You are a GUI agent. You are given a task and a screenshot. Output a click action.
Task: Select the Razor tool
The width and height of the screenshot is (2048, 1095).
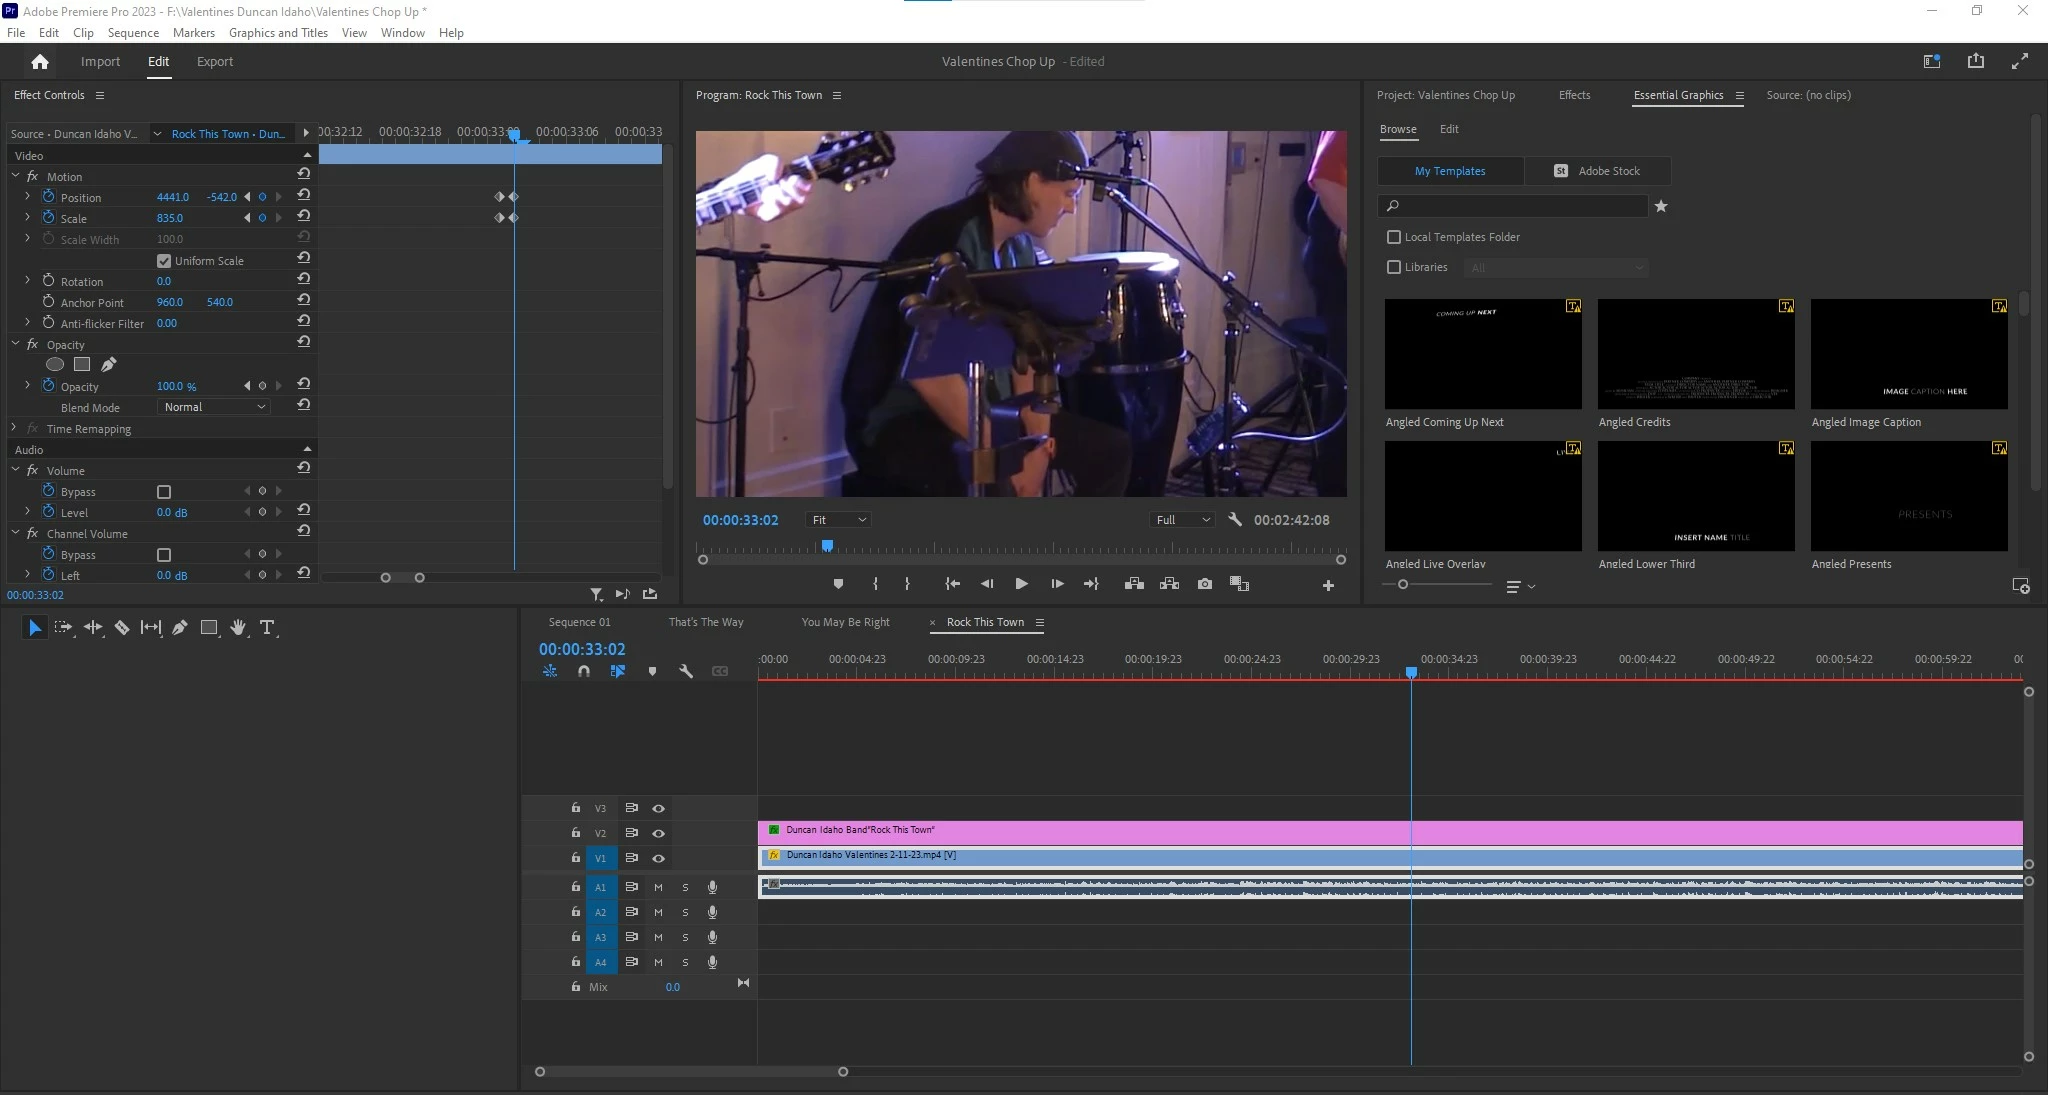[x=122, y=628]
